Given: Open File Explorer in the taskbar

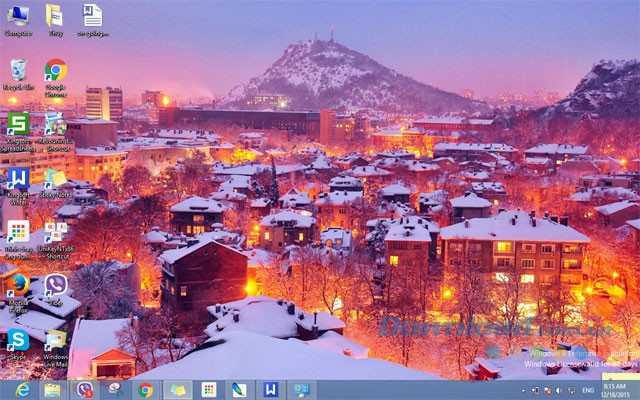Looking at the screenshot, I should click(53, 390).
